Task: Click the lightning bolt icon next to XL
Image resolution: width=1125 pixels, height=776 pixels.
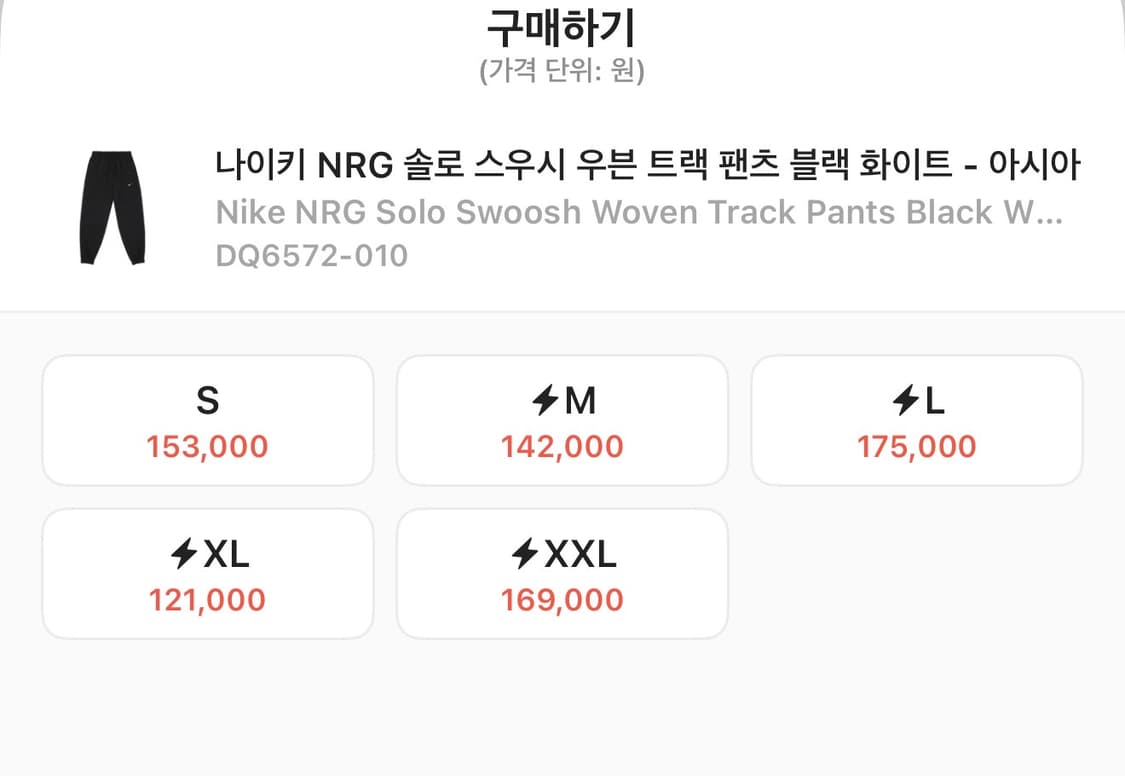Action: tap(184, 553)
